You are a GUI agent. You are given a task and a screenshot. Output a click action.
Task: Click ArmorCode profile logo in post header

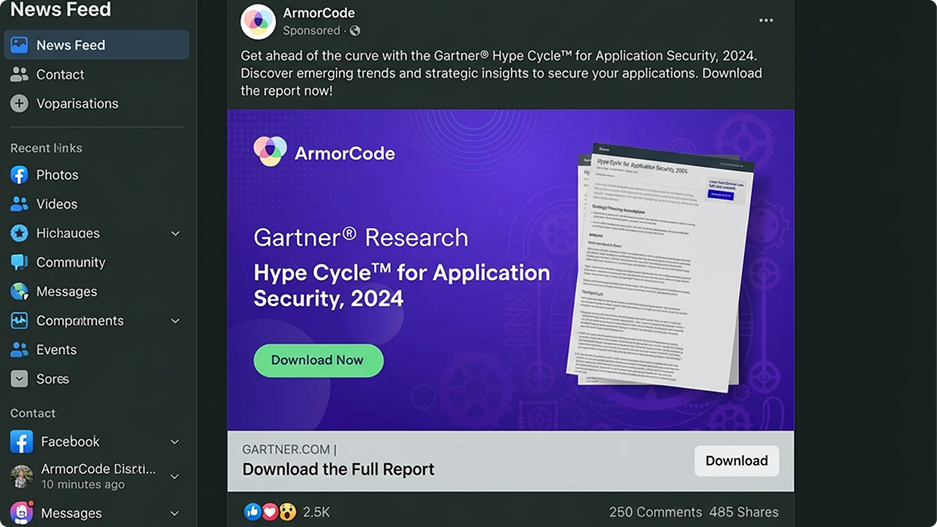pyautogui.click(x=258, y=22)
